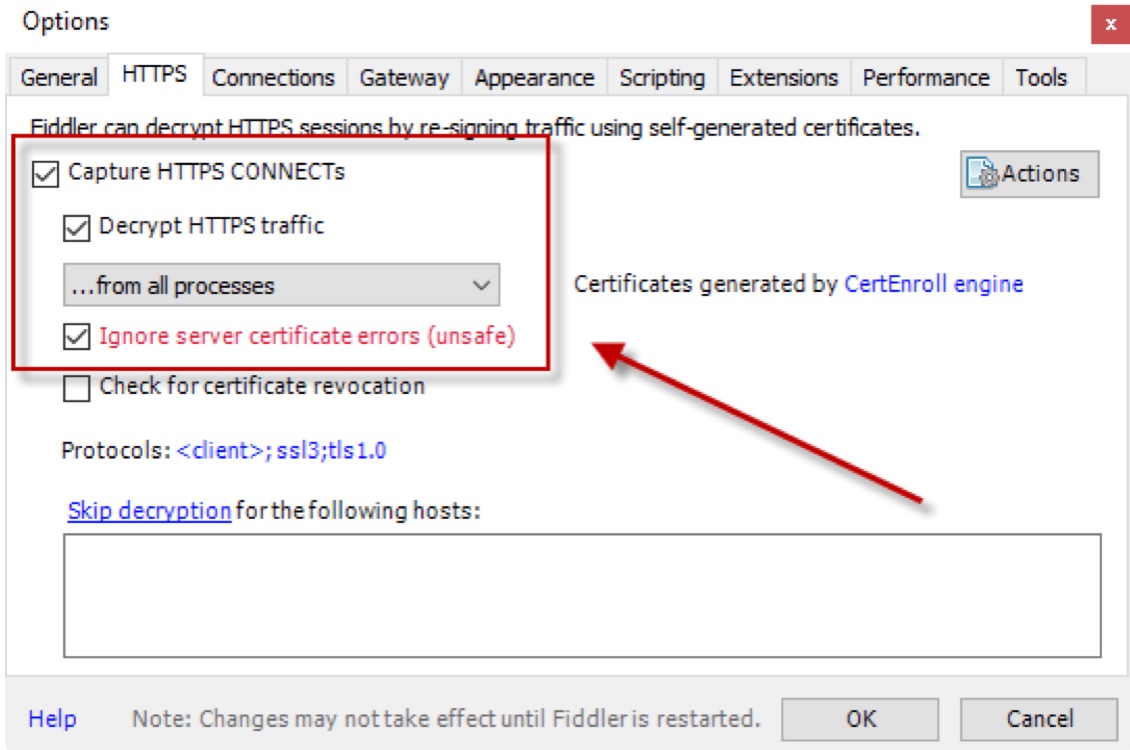Close the Options dialog with X
The width and height of the screenshot is (1130, 750).
(x=1110, y=24)
